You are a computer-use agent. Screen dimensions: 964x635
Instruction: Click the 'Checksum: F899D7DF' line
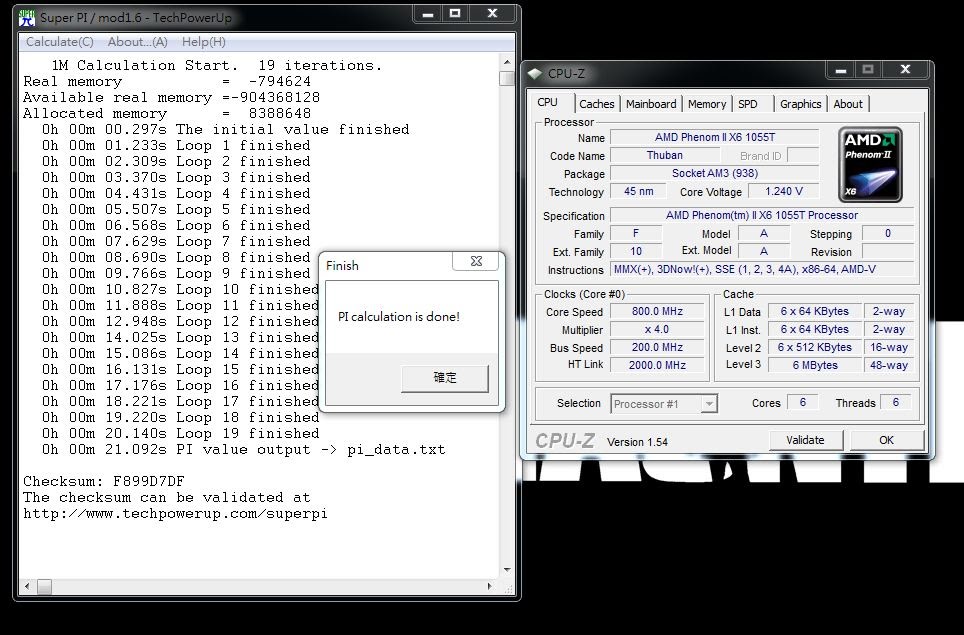(x=104, y=481)
